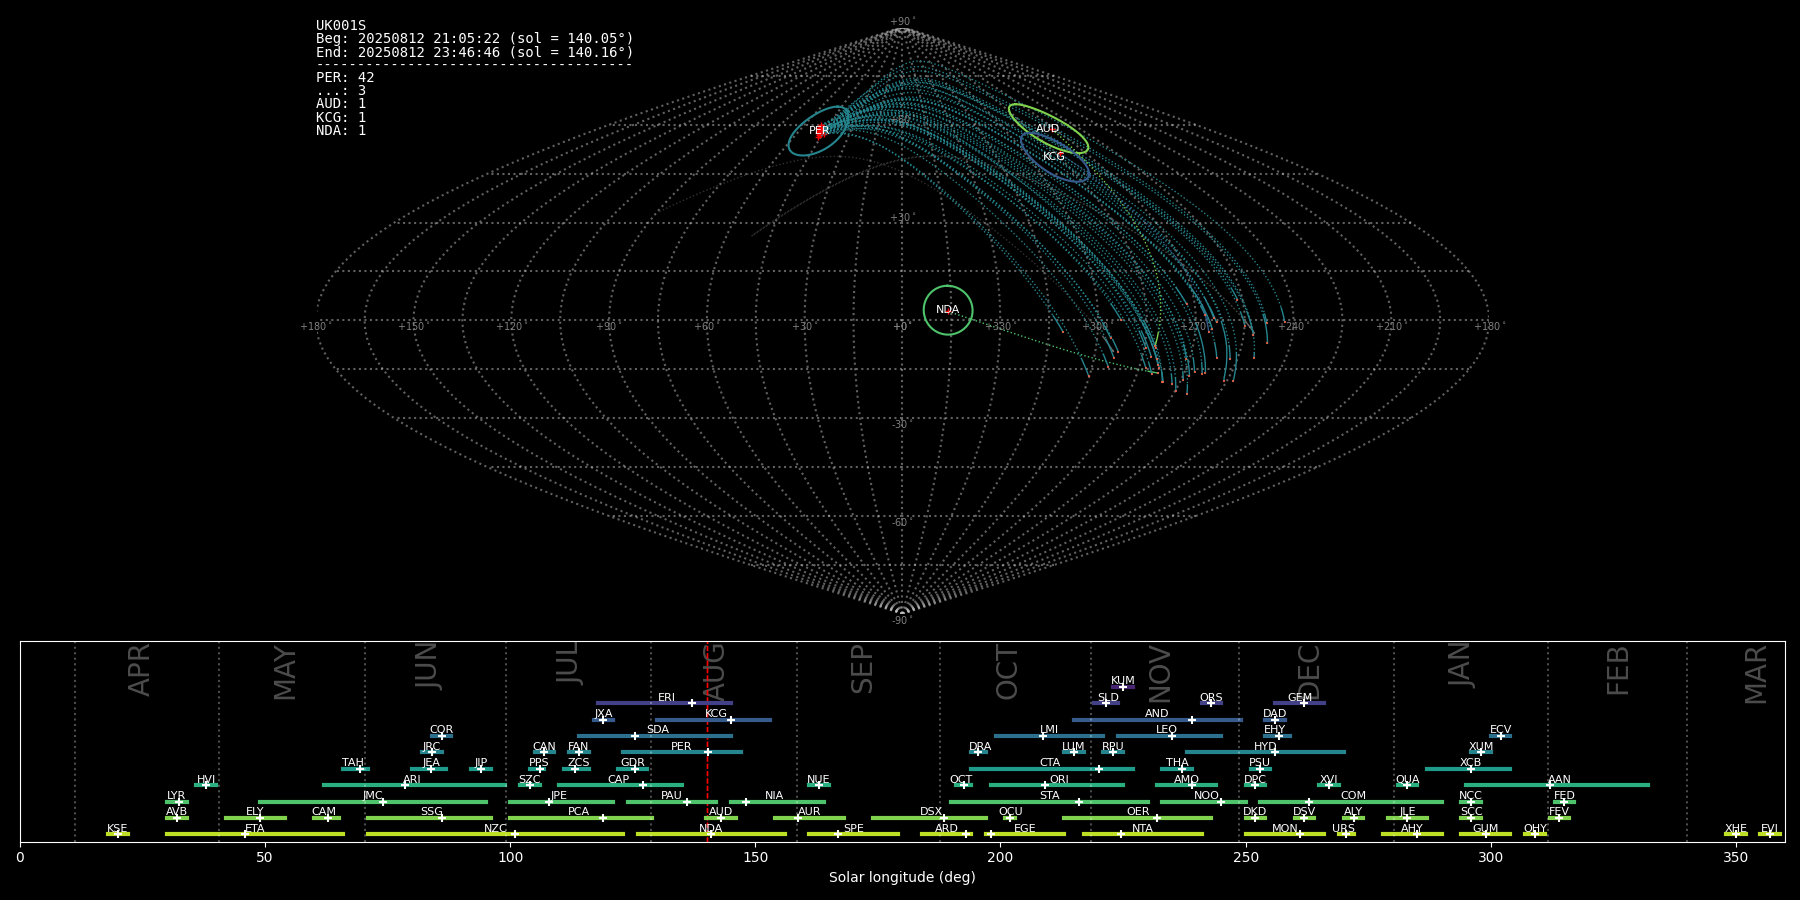
Task: Click the red dashed current solar longitude line
Action: point(707,740)
